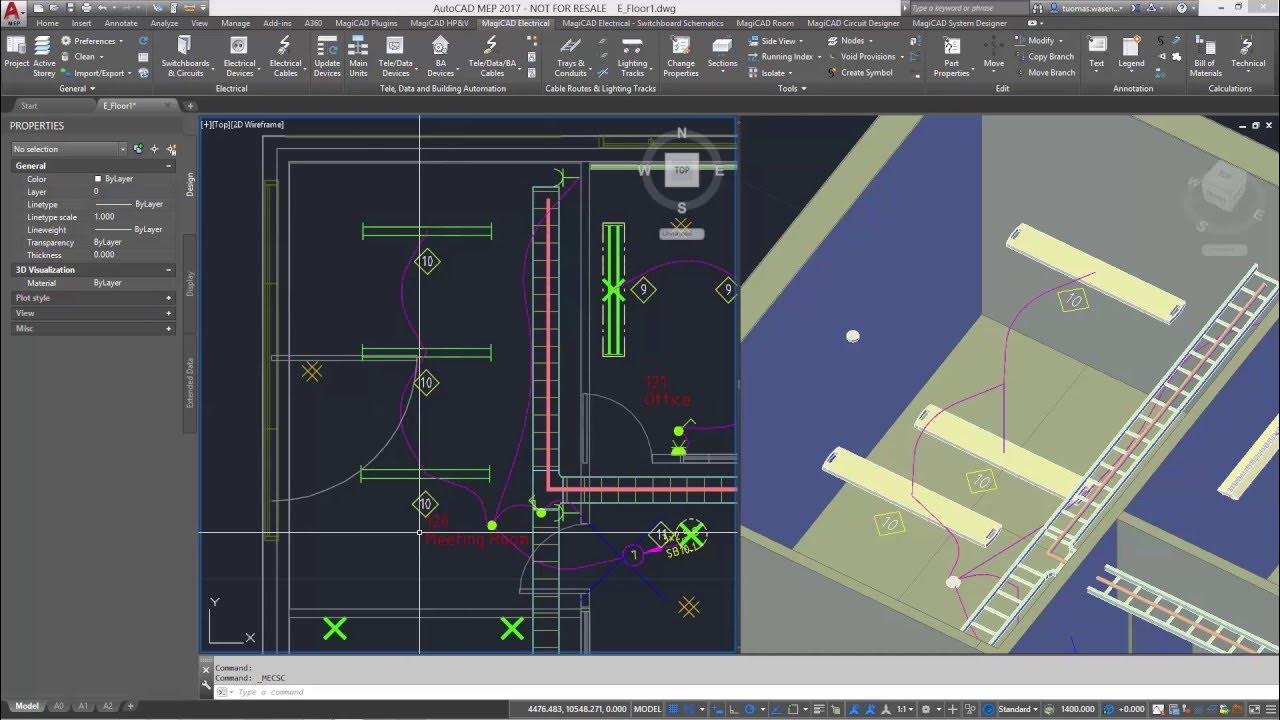
Task: Click the Part Properties icon
Action: point(951,56)
